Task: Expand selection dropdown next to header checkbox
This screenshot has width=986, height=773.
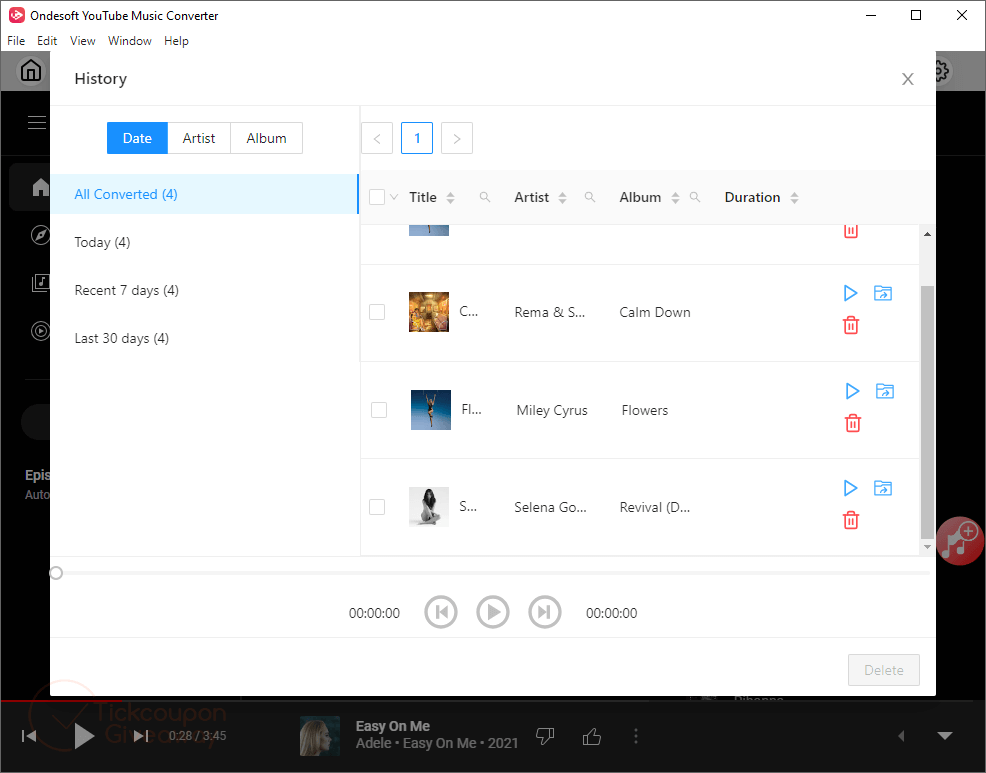Action: point(394,197)
